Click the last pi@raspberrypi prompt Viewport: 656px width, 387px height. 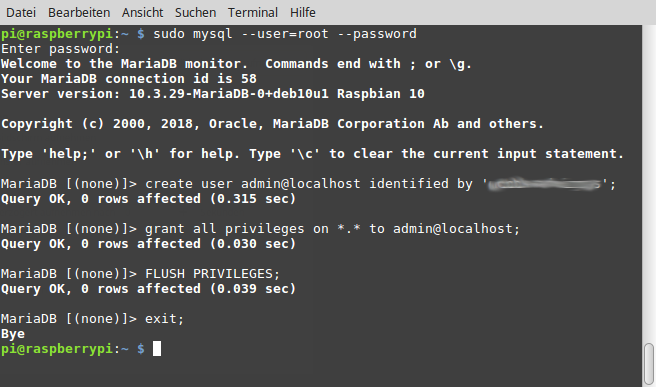point(73,349)
